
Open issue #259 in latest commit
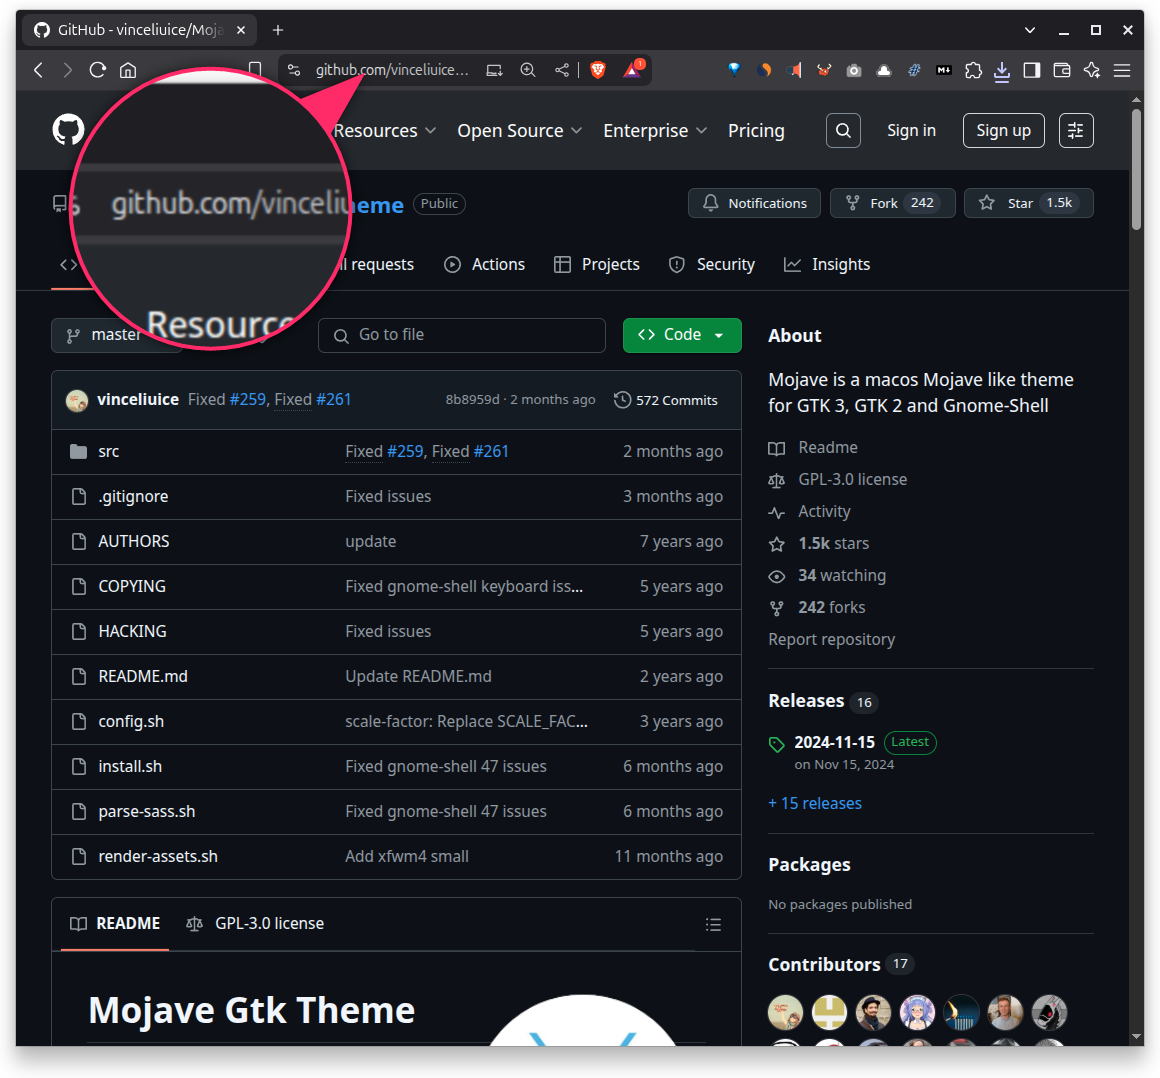click(x=247, y=400)
